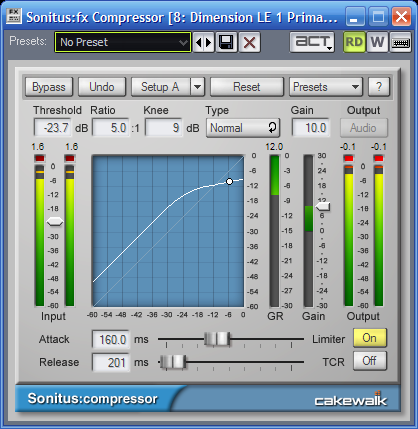Image resolution: width=418 pixels, height=429 pixels.
Task: Close the compressor window
Action: coord(401,17)
